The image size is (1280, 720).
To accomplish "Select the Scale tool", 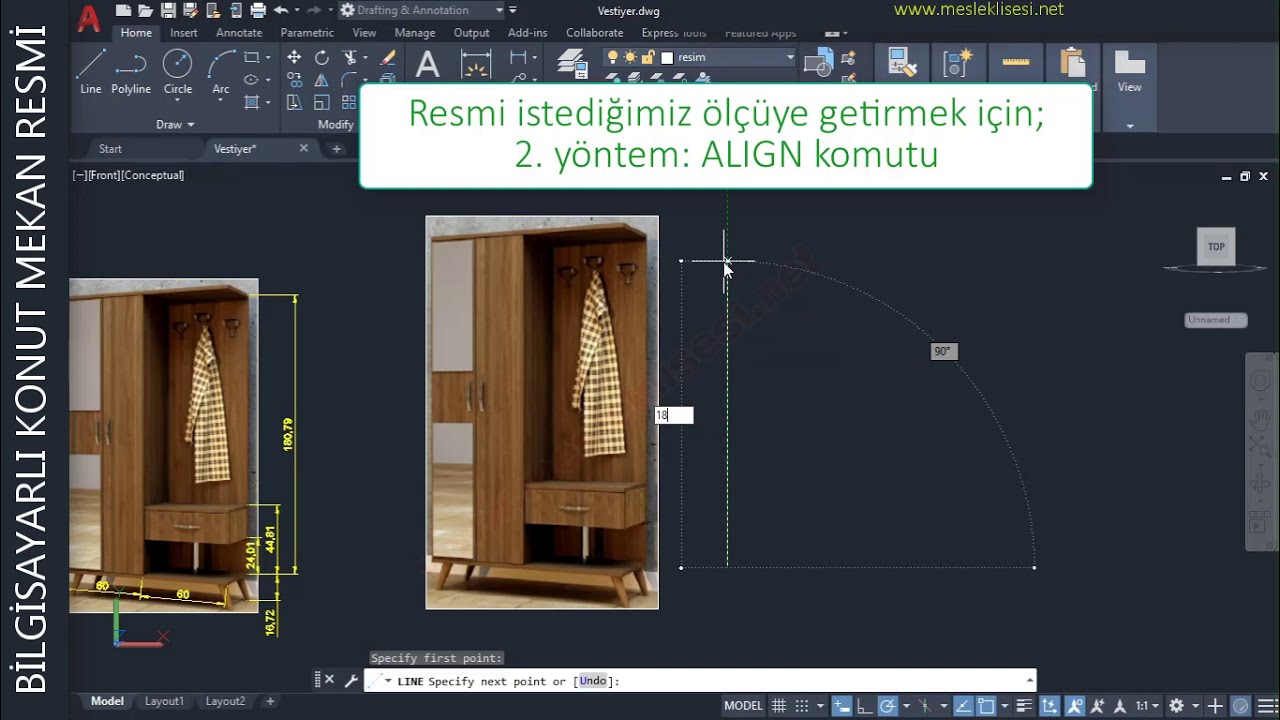I will coord(321,102).
